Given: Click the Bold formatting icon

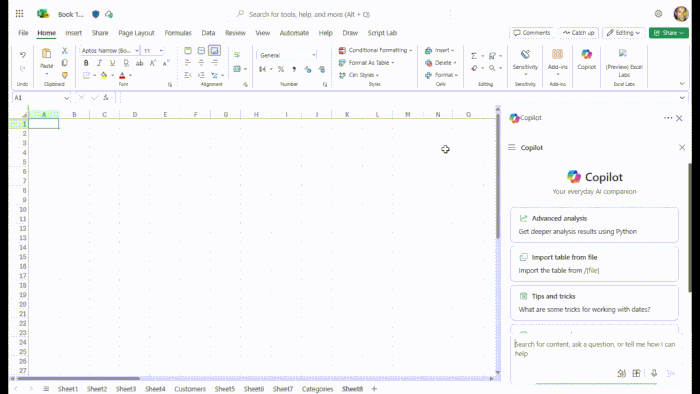Looking at the screenshot, I should (x=86, y=63).
